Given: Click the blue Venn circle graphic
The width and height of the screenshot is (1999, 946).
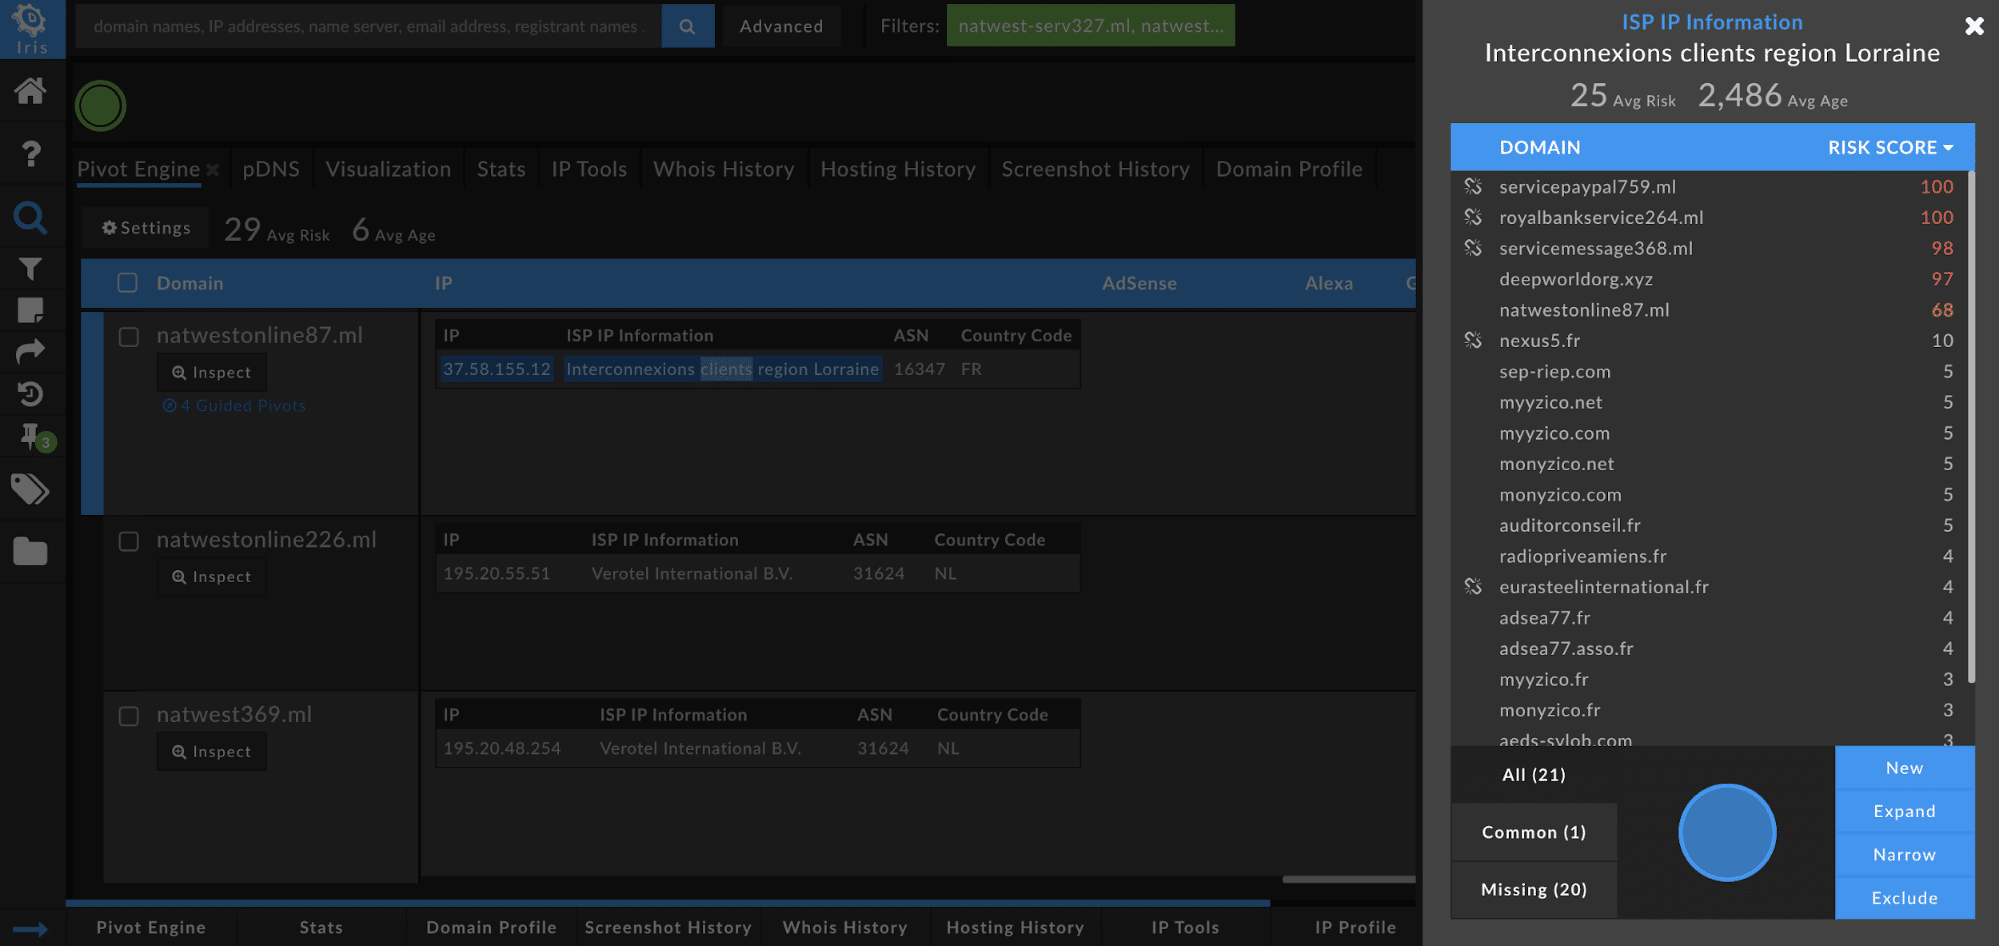Looking at the screenshot, I should click(x=1727, y=833).
